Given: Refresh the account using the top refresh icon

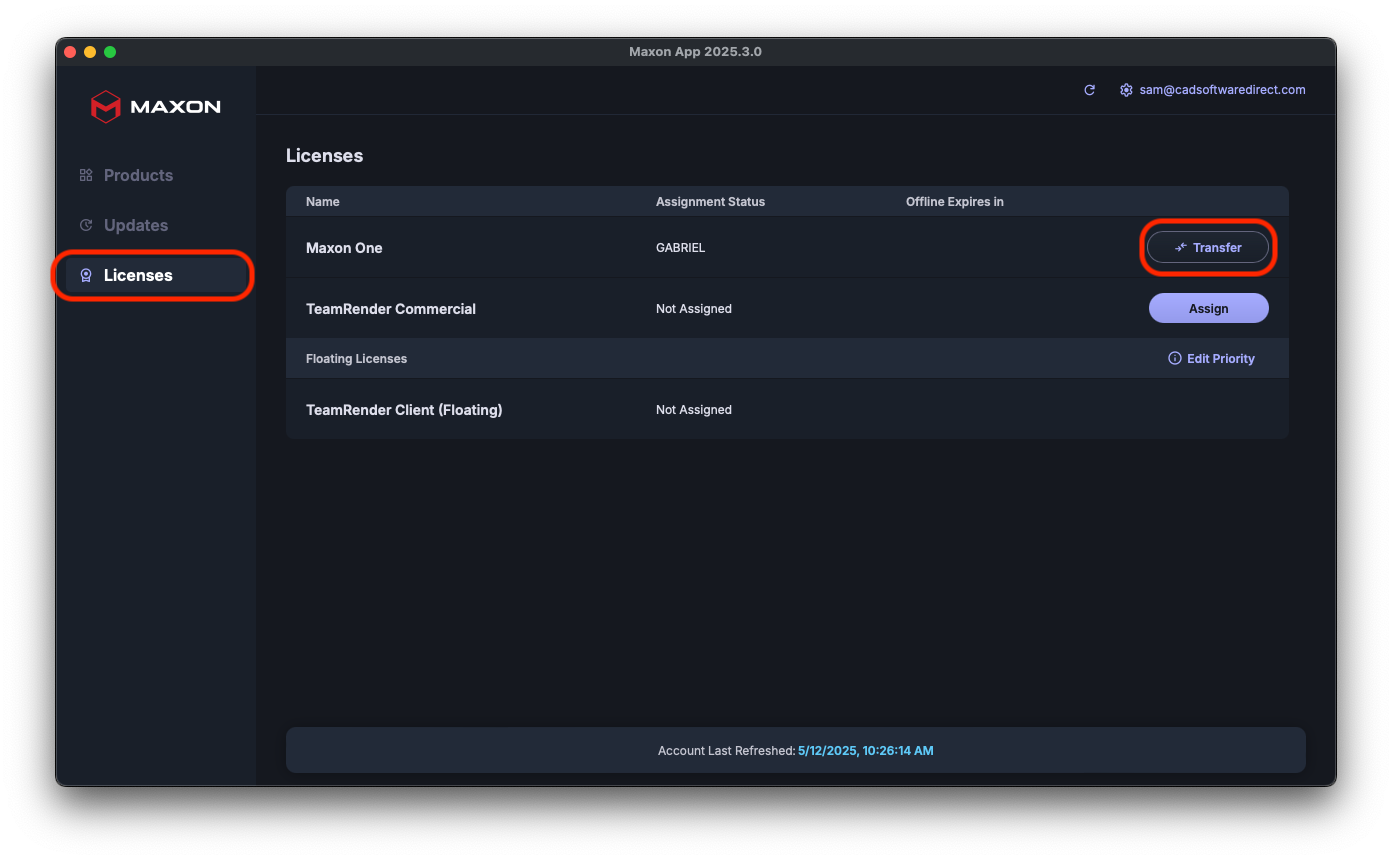Looking at the screenshot, I should click(1090, 90).
